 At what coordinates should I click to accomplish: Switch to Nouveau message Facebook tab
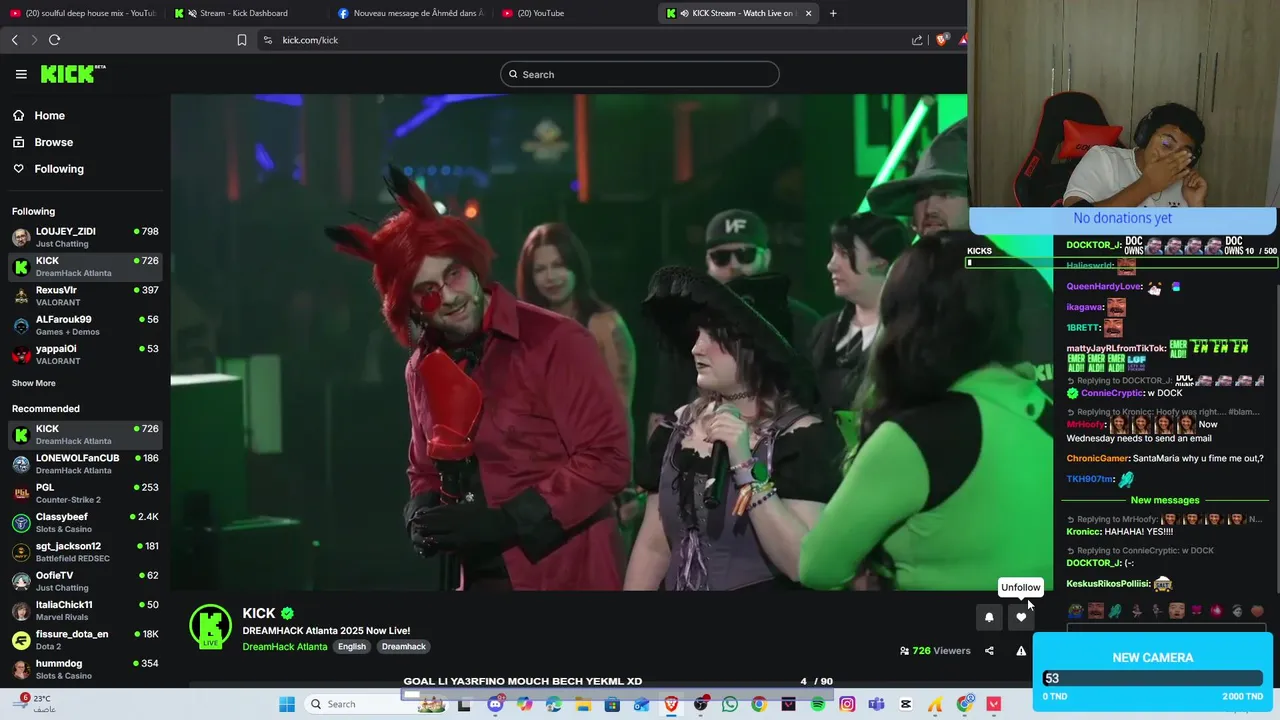pos(410,13)
